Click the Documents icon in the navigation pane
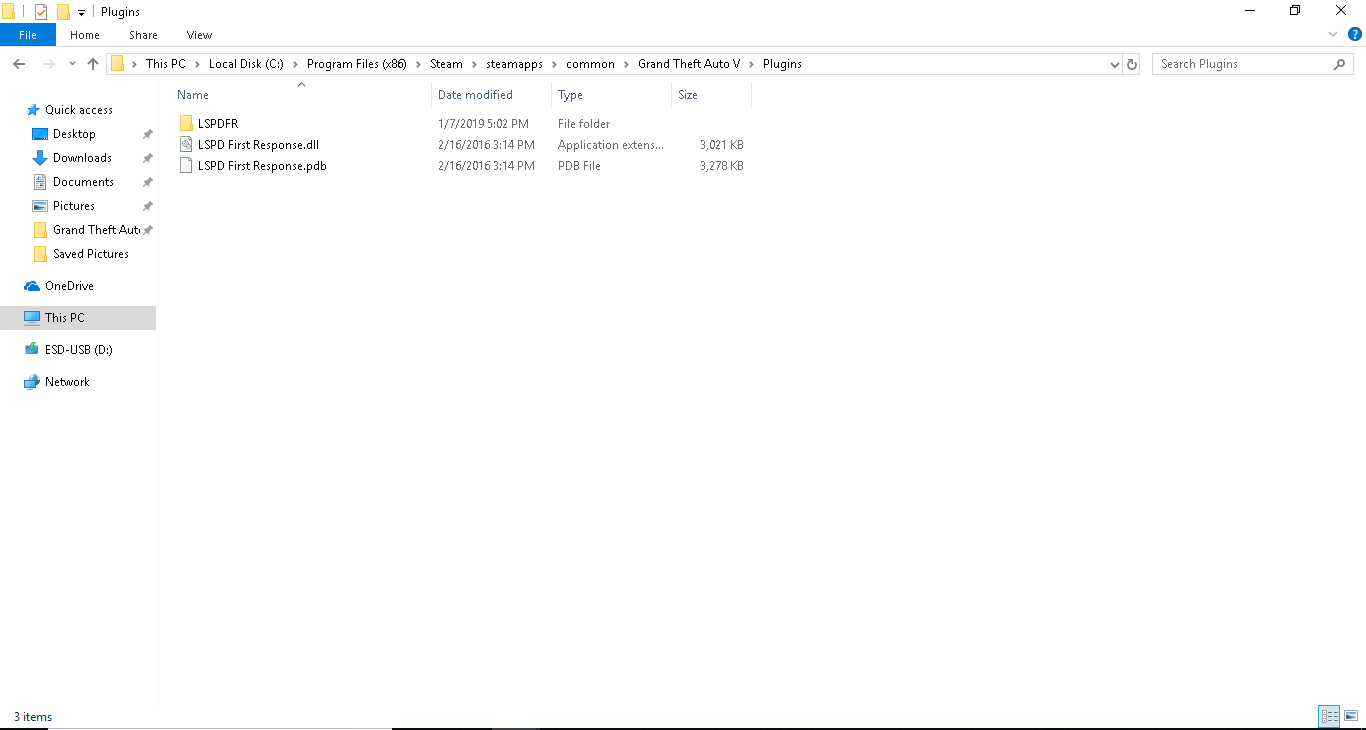Viewport: 1366px width, 730px height. (40, 182)
